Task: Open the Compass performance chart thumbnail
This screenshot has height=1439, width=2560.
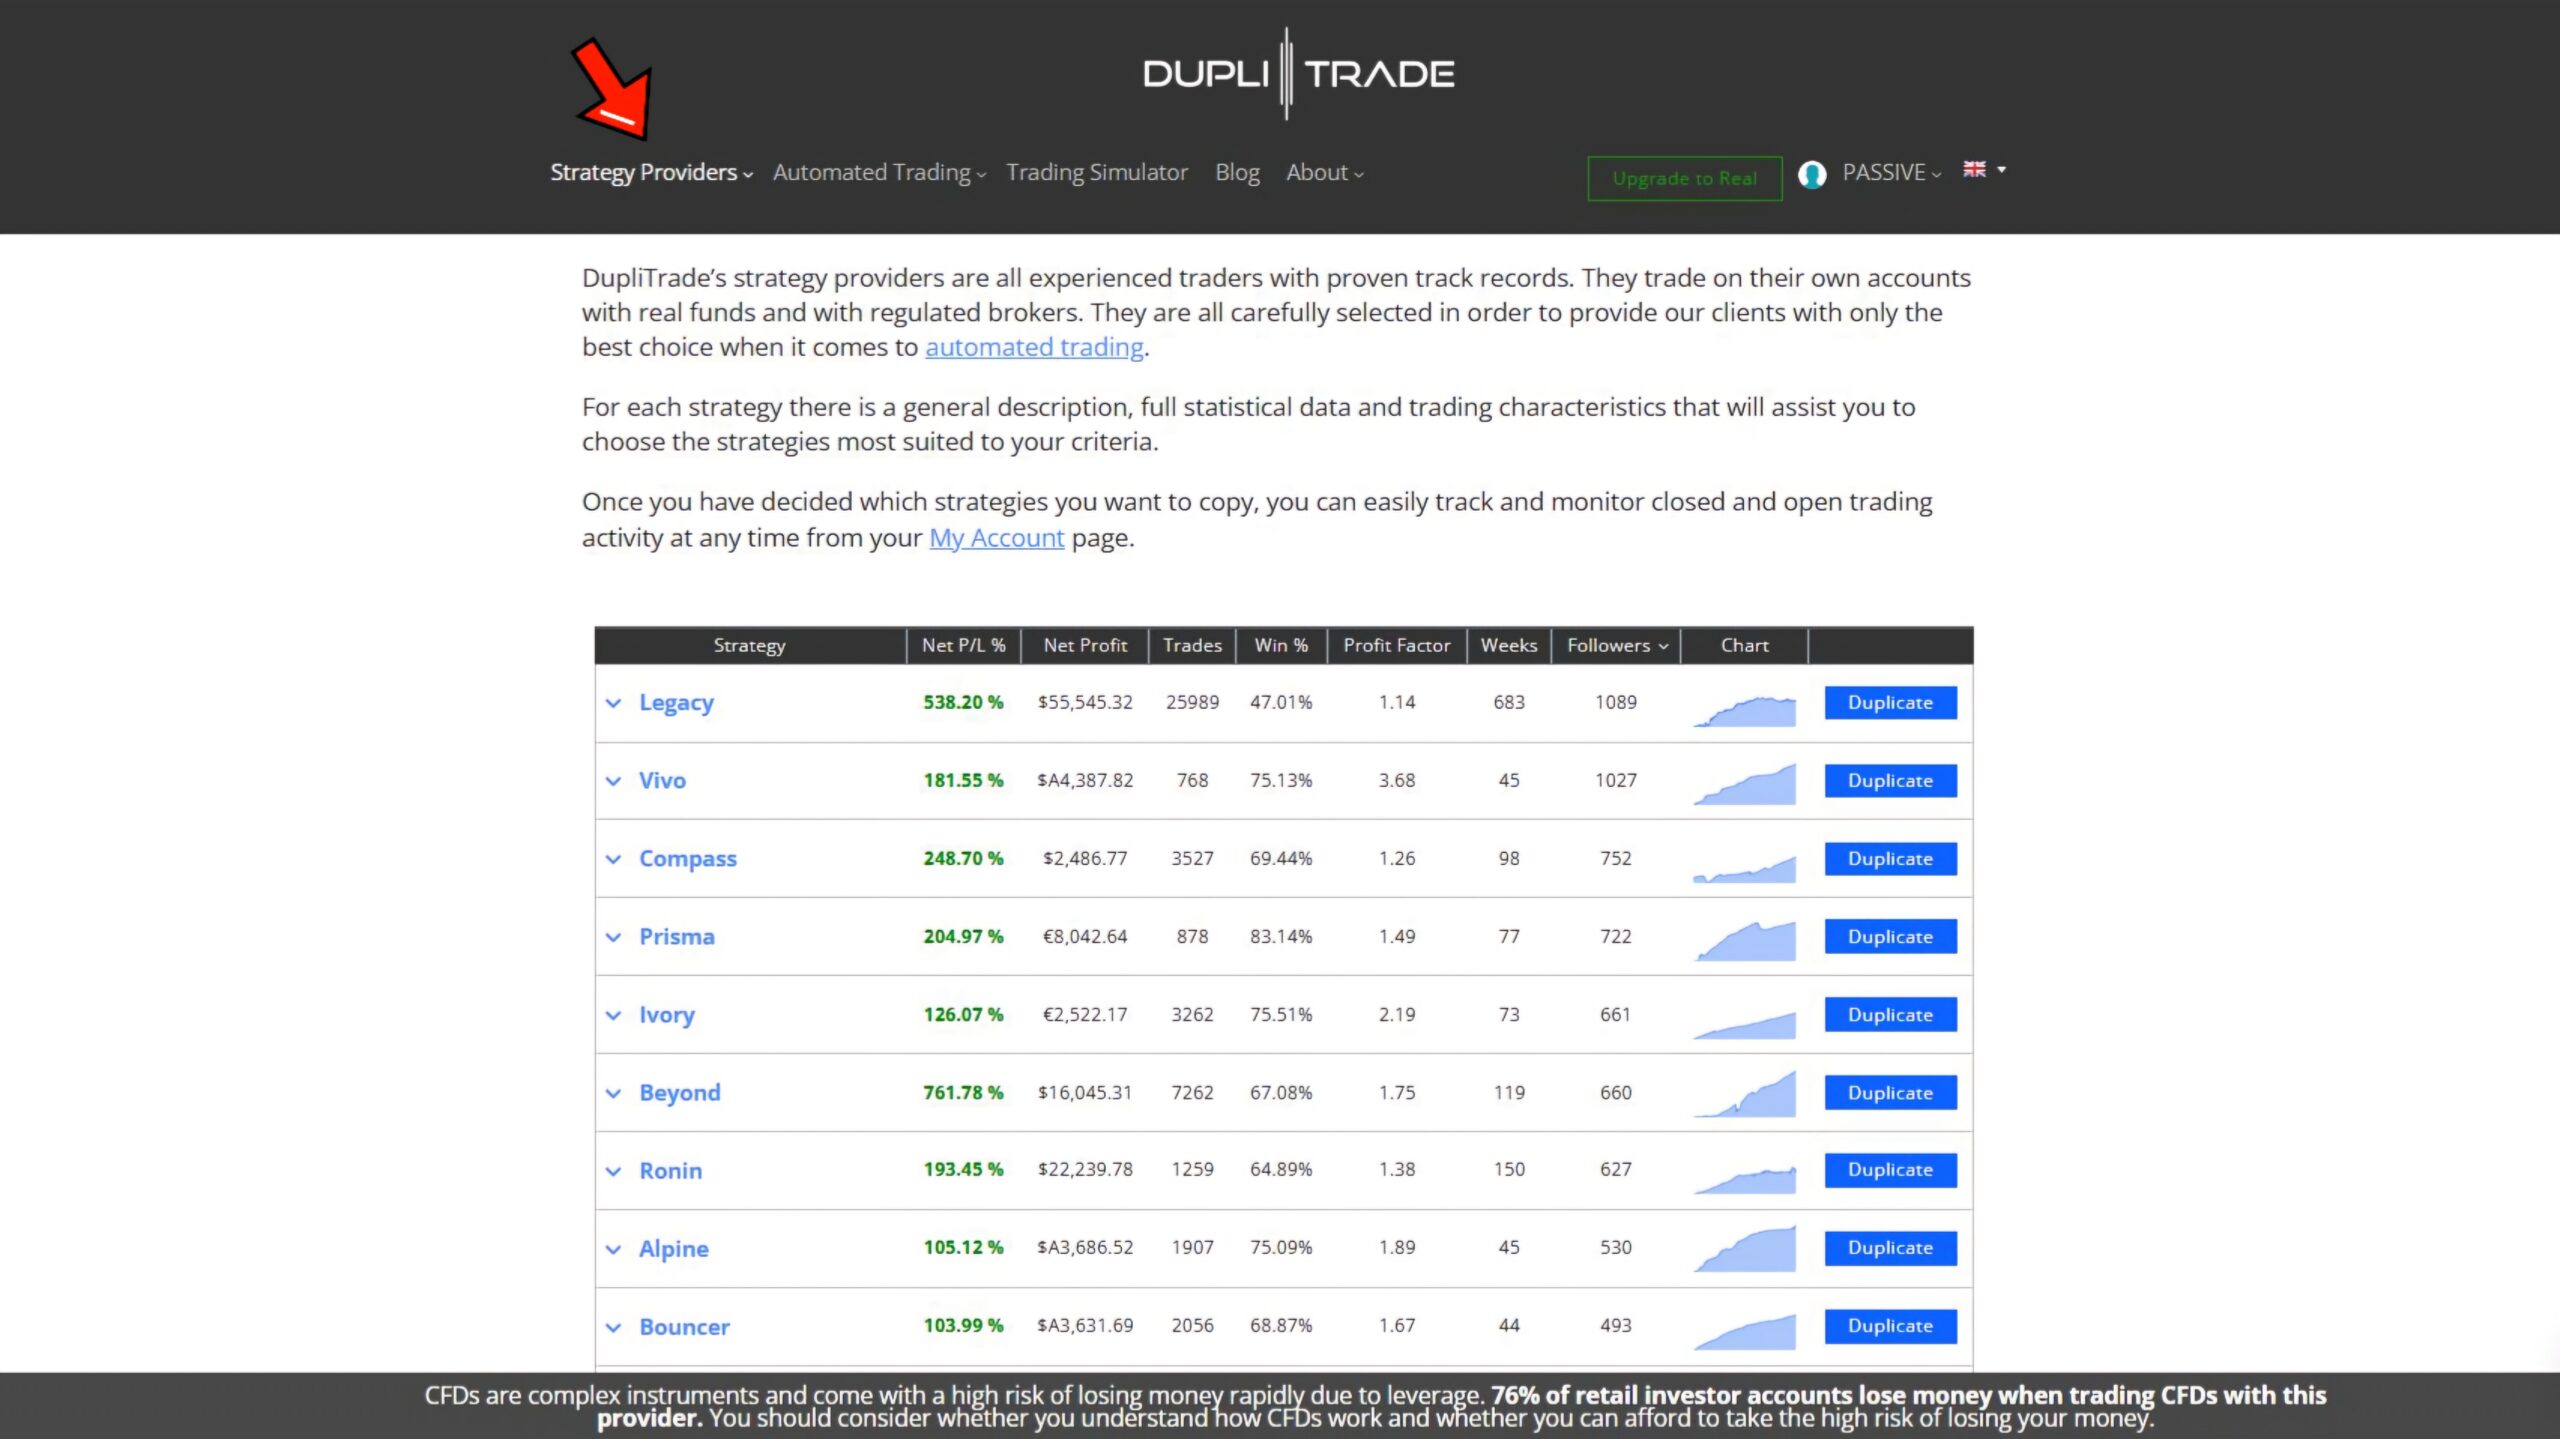Action: [1744, 867]
